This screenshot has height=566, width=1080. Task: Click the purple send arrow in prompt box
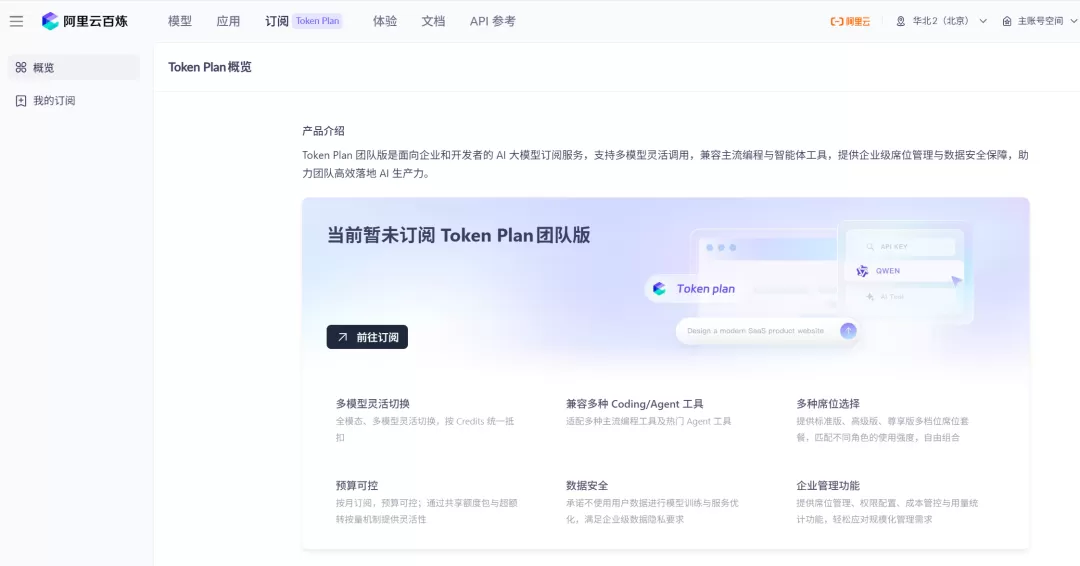pyautogui.click(x=848, y=331)
